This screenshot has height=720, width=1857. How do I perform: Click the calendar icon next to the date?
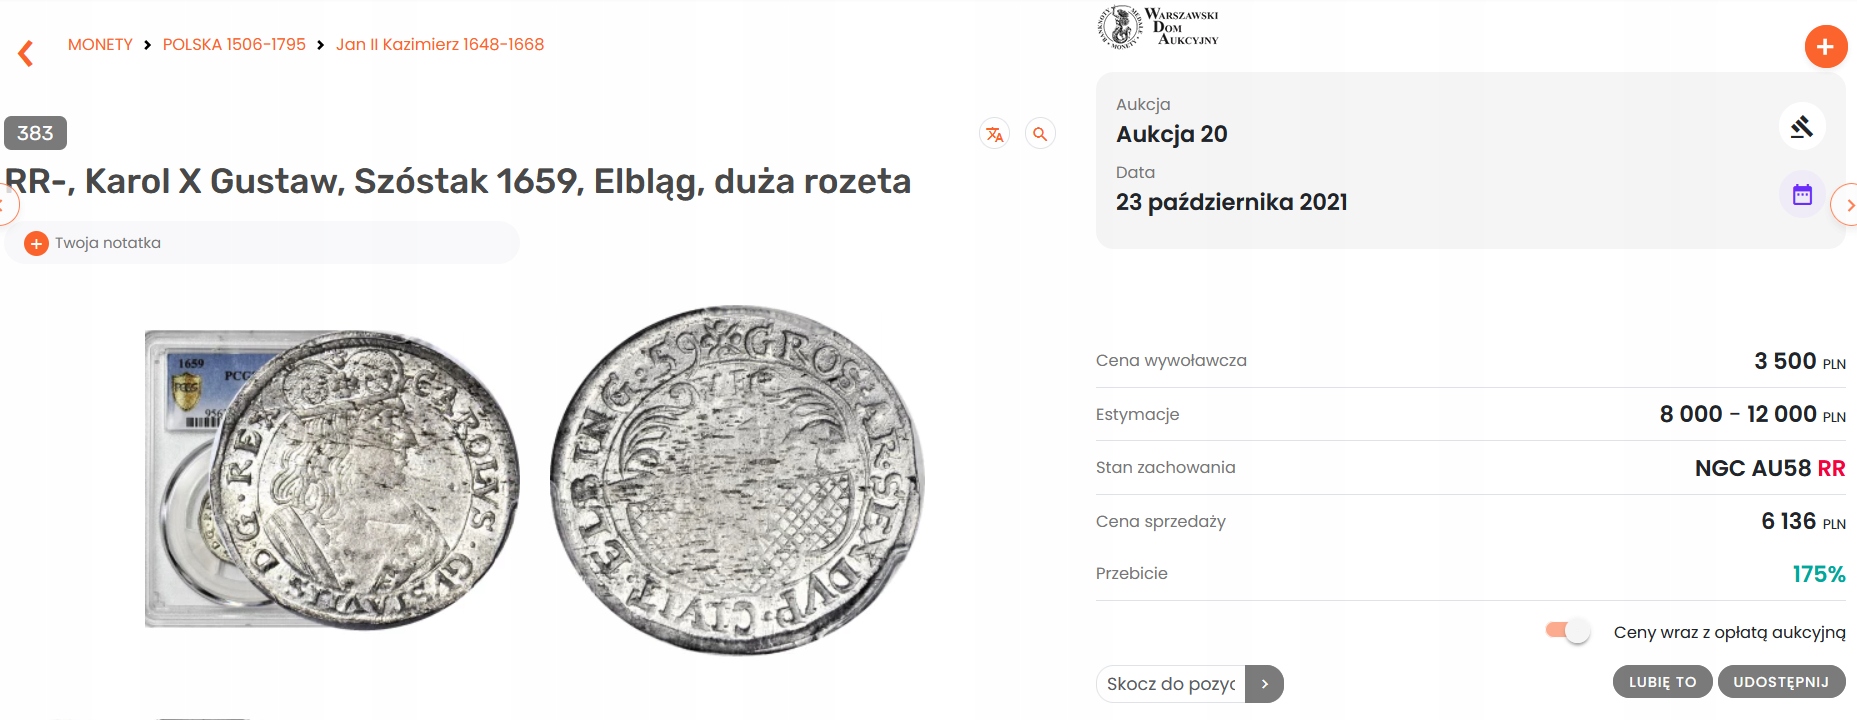coord(1802,195)
